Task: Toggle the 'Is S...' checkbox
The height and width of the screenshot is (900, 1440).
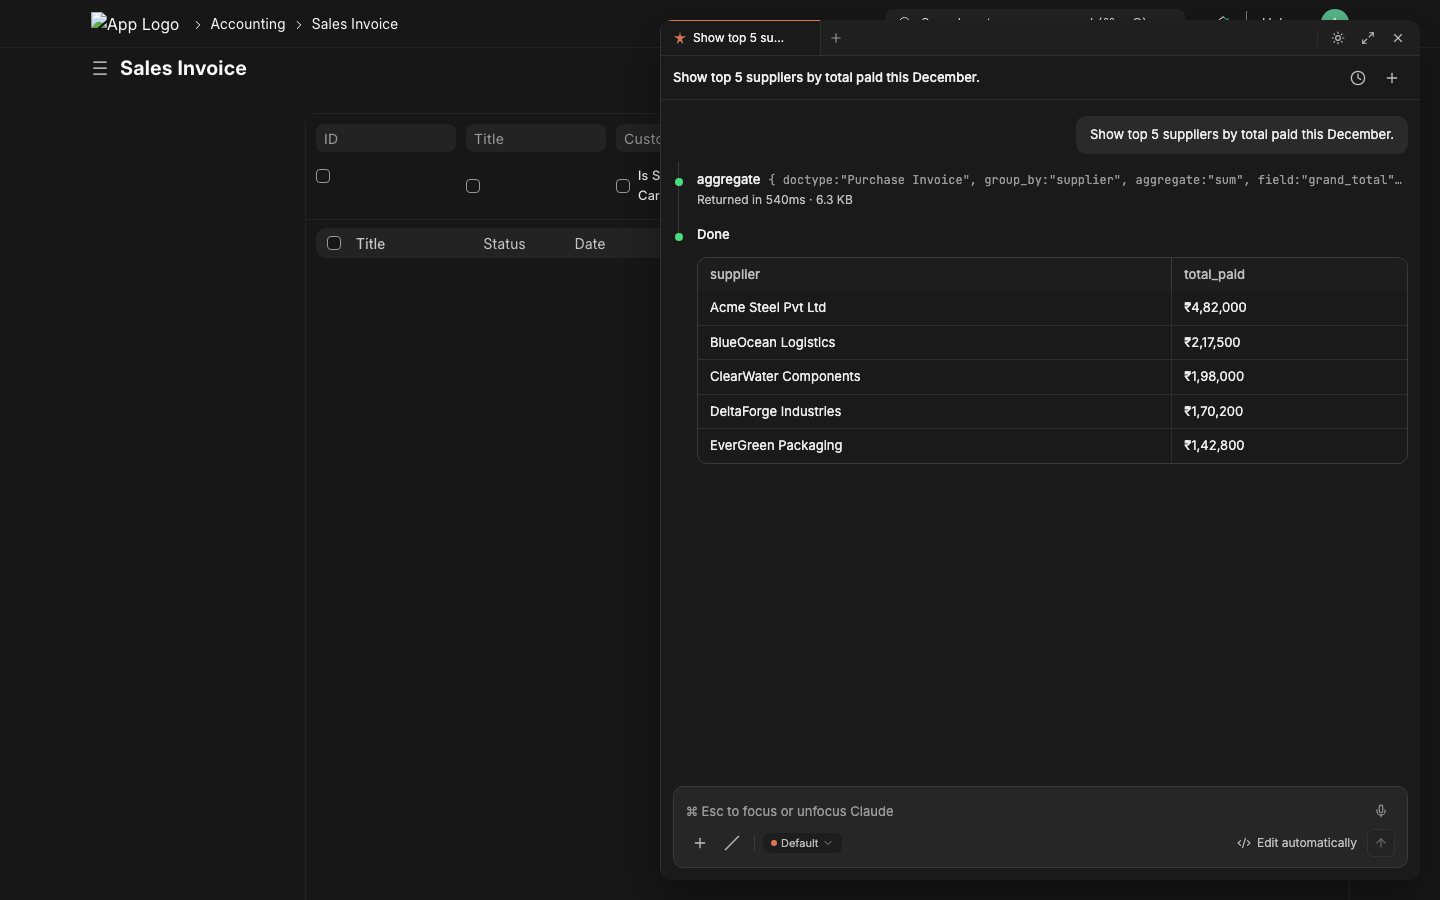Action: coord(623,186)
